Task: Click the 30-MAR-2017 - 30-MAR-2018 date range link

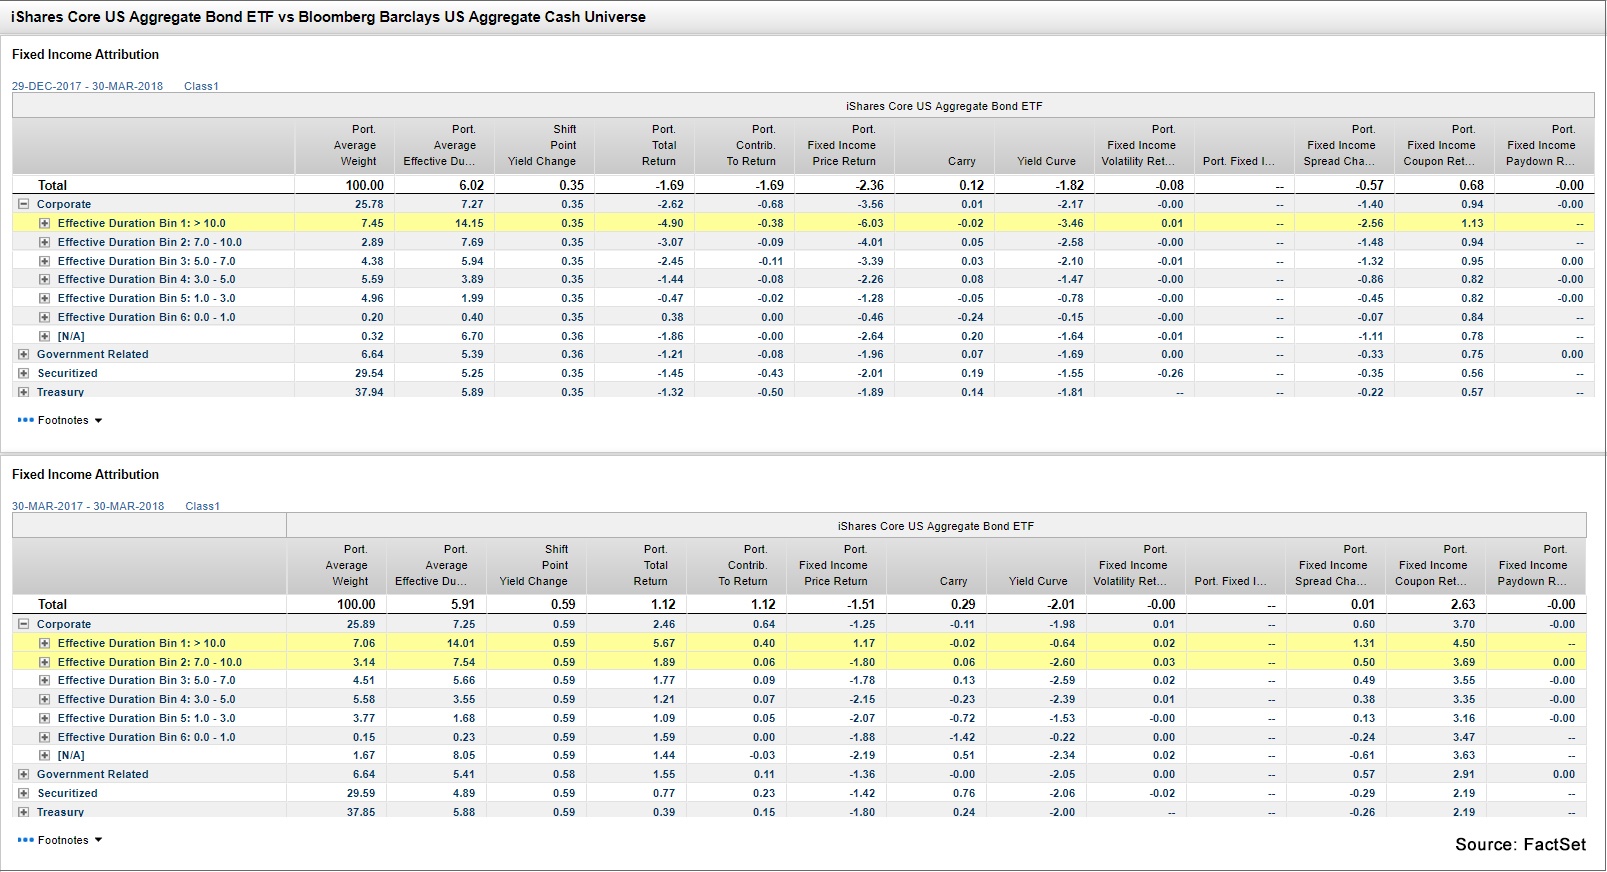Action: point(88,506)
